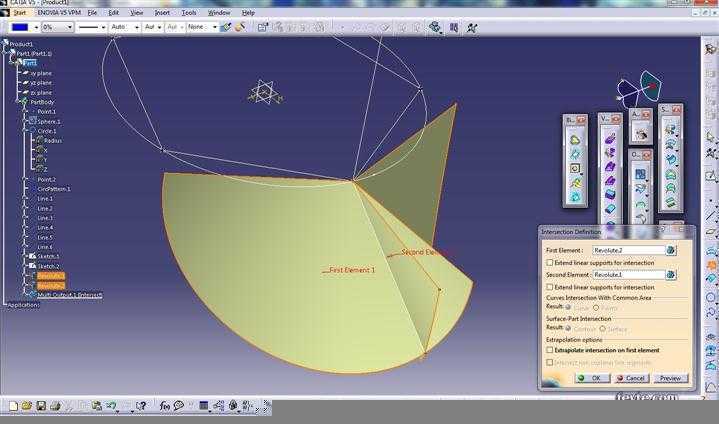Select Multi Output.1 (Intersect) tree node
The height and width of the screenshot is (424, 719).
[x=70, y=295]
